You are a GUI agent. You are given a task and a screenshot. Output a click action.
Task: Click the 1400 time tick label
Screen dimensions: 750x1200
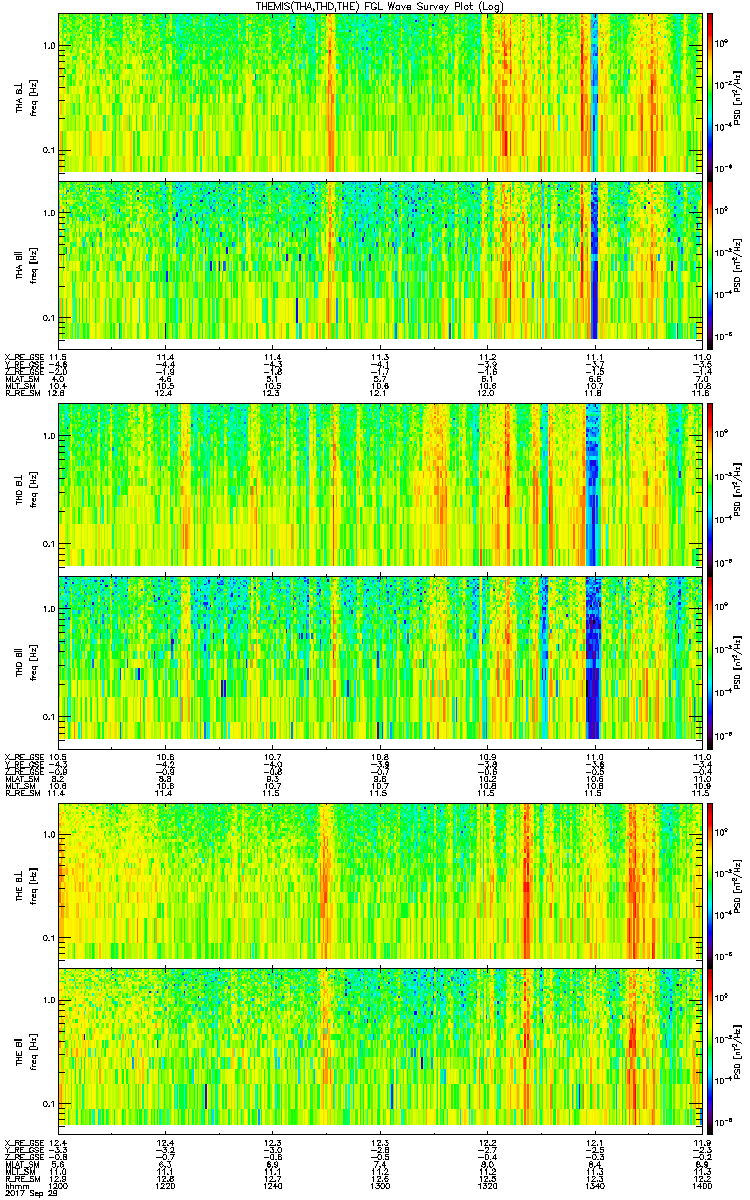pos(700,1186)
